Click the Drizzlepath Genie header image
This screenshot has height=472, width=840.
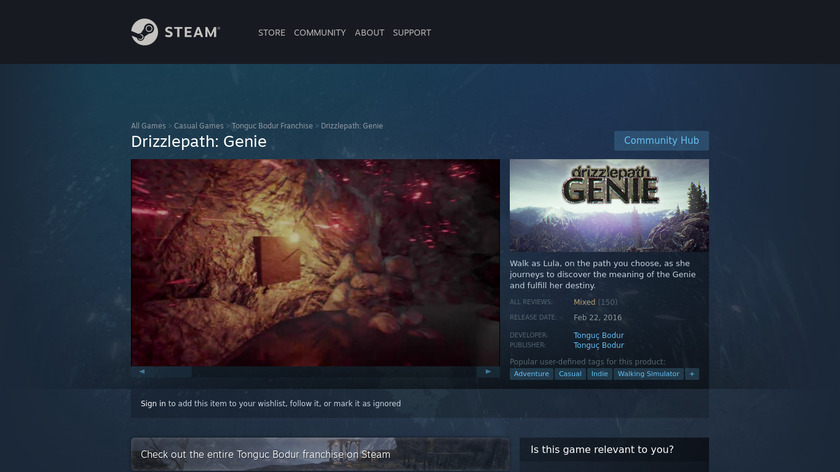coord(609,205)
